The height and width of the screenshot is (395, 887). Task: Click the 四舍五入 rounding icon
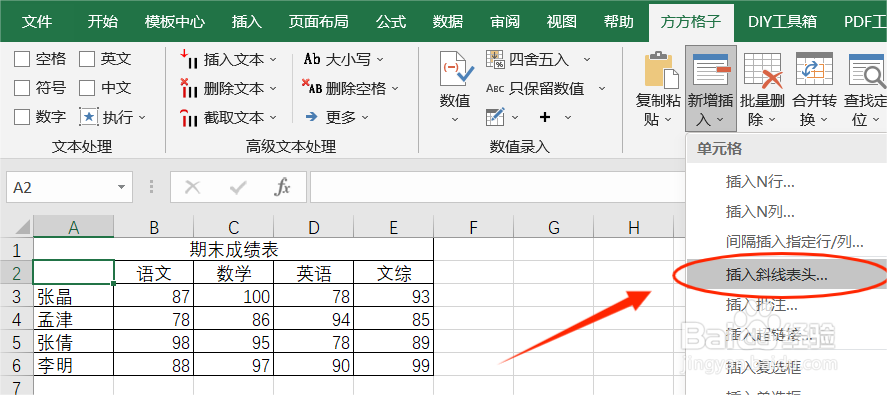pyautogui.click(x=496, y=59)
